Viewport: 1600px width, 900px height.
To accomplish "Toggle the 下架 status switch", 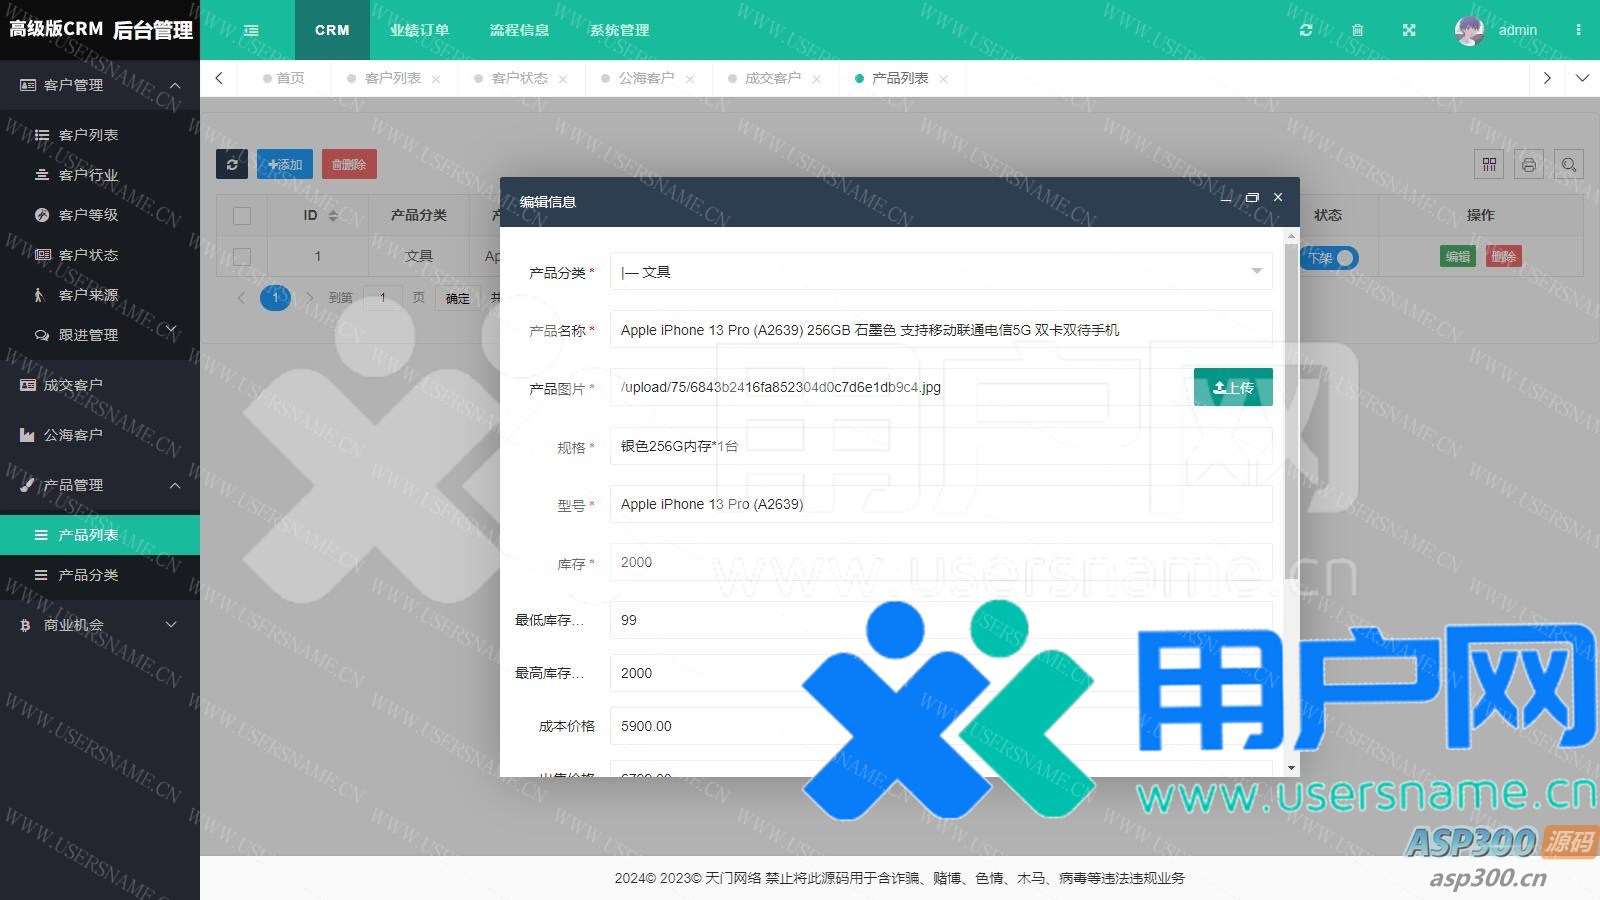I will [1331, 258].
